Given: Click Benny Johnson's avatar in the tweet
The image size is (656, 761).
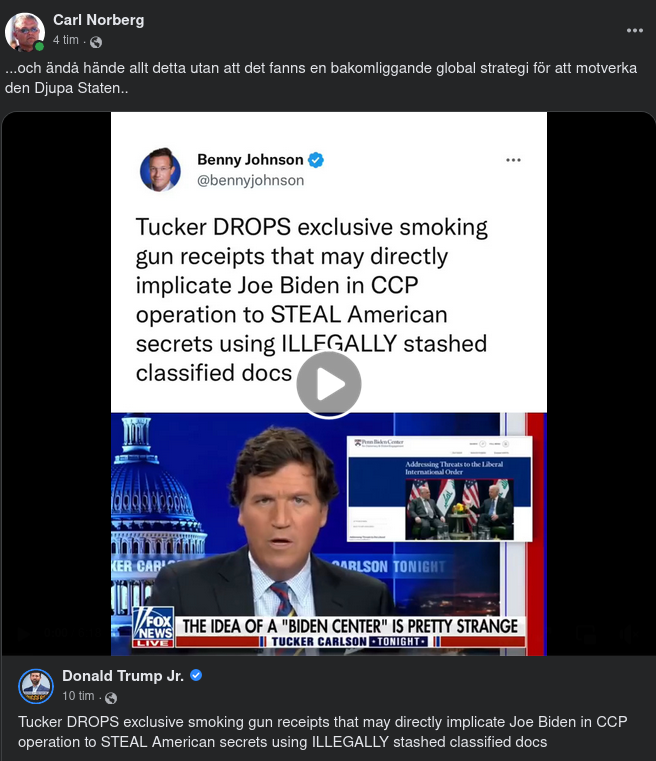Looking at the screenshot, I should (160, 170).
